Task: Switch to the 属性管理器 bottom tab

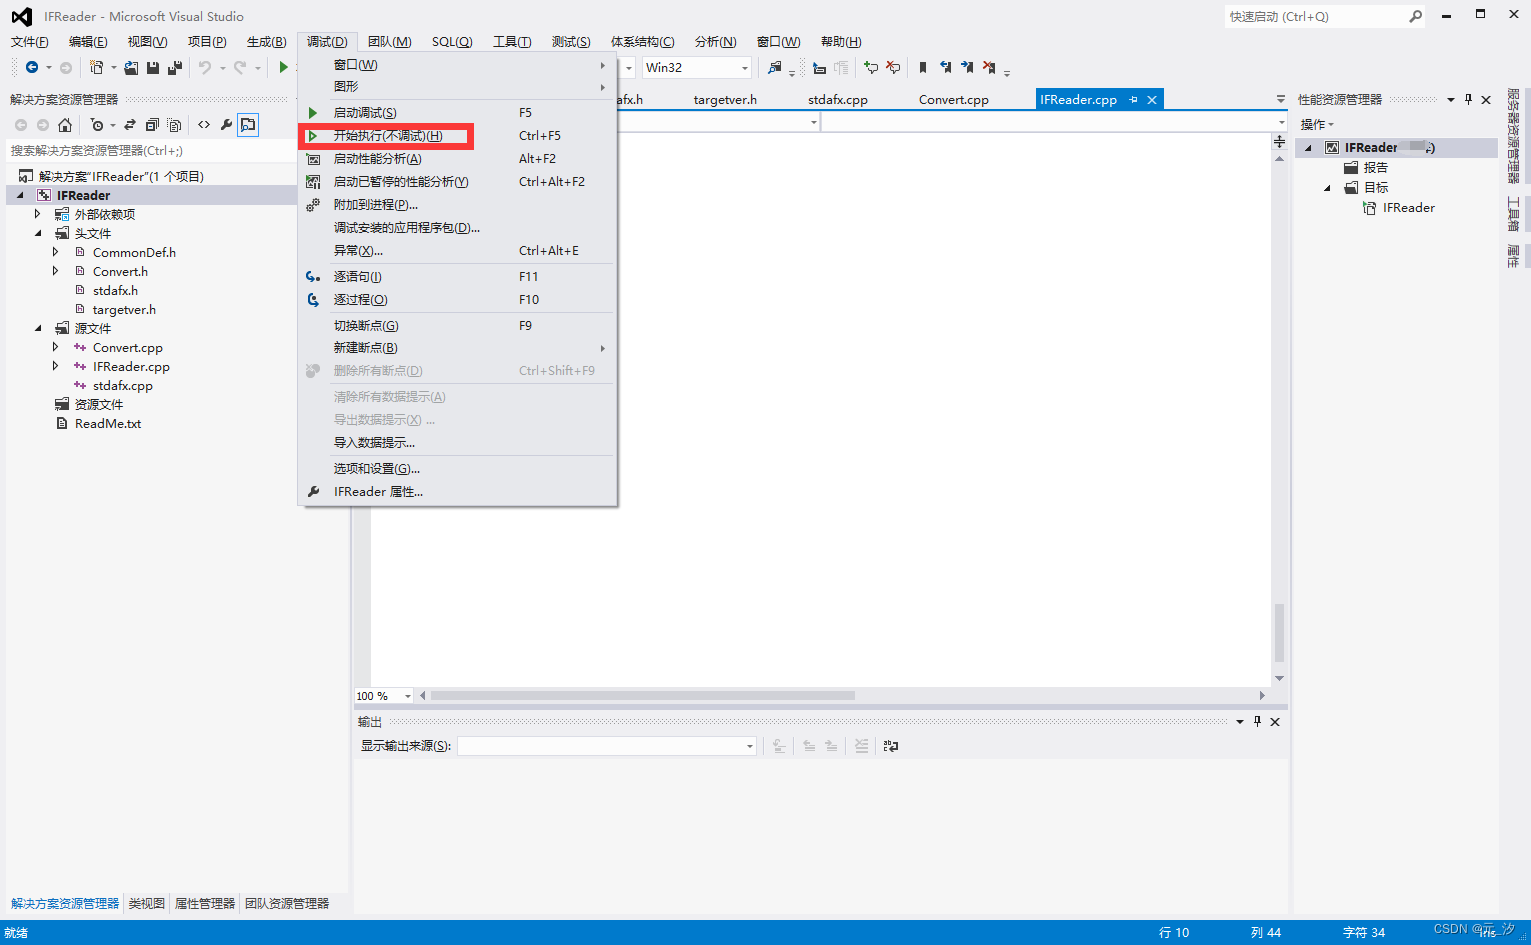Action: pos(205,903)
